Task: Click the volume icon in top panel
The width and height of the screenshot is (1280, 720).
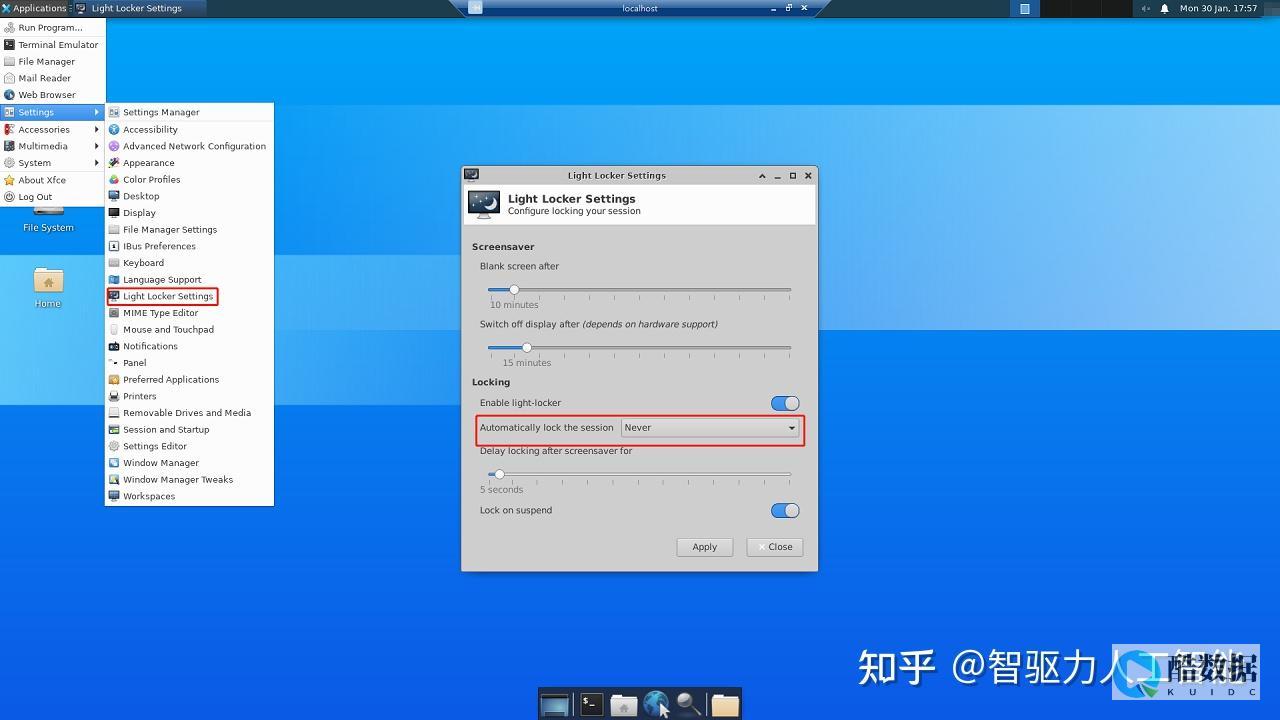Action: click(x=1145, y=8)
